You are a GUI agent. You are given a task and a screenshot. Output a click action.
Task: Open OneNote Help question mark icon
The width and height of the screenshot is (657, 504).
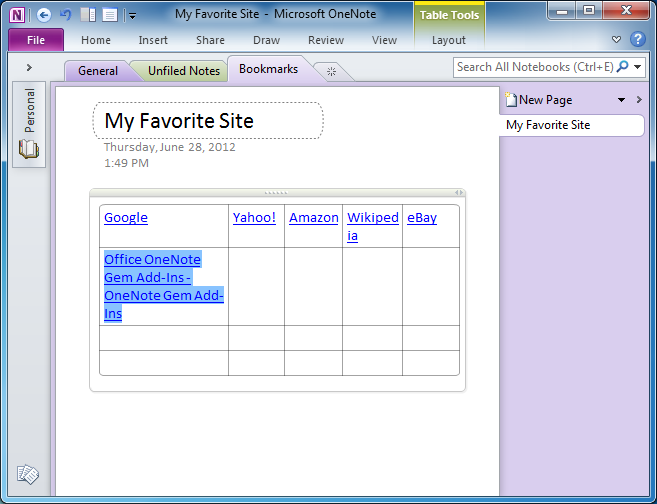point(638,39)
